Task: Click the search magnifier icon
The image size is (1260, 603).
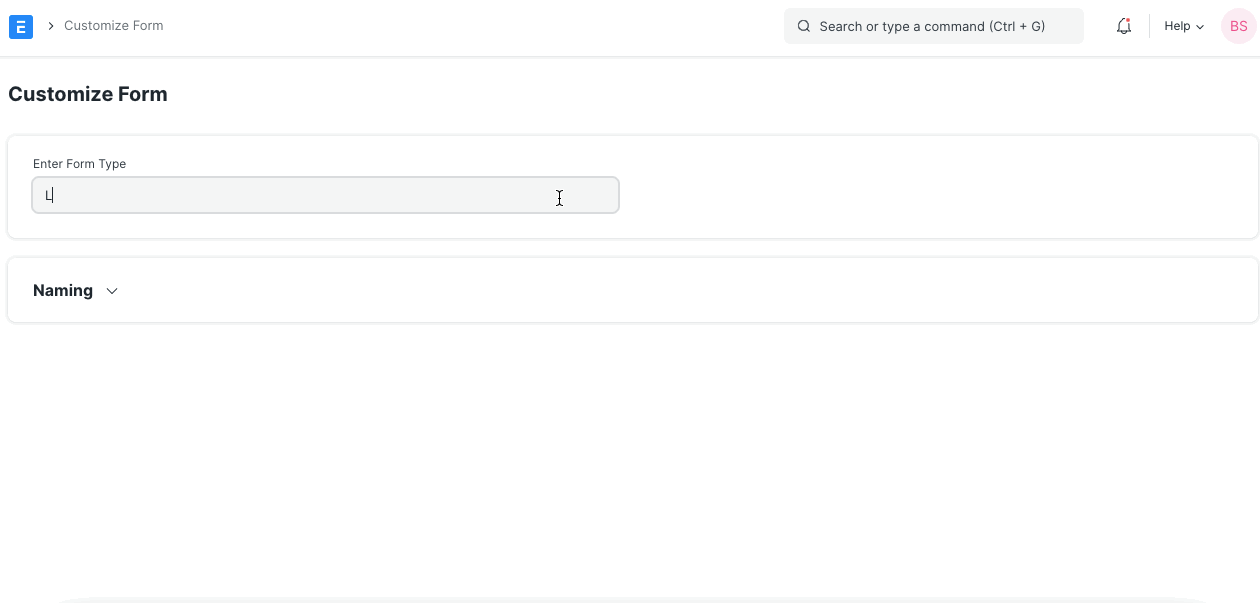Action: tap(803, 26)
